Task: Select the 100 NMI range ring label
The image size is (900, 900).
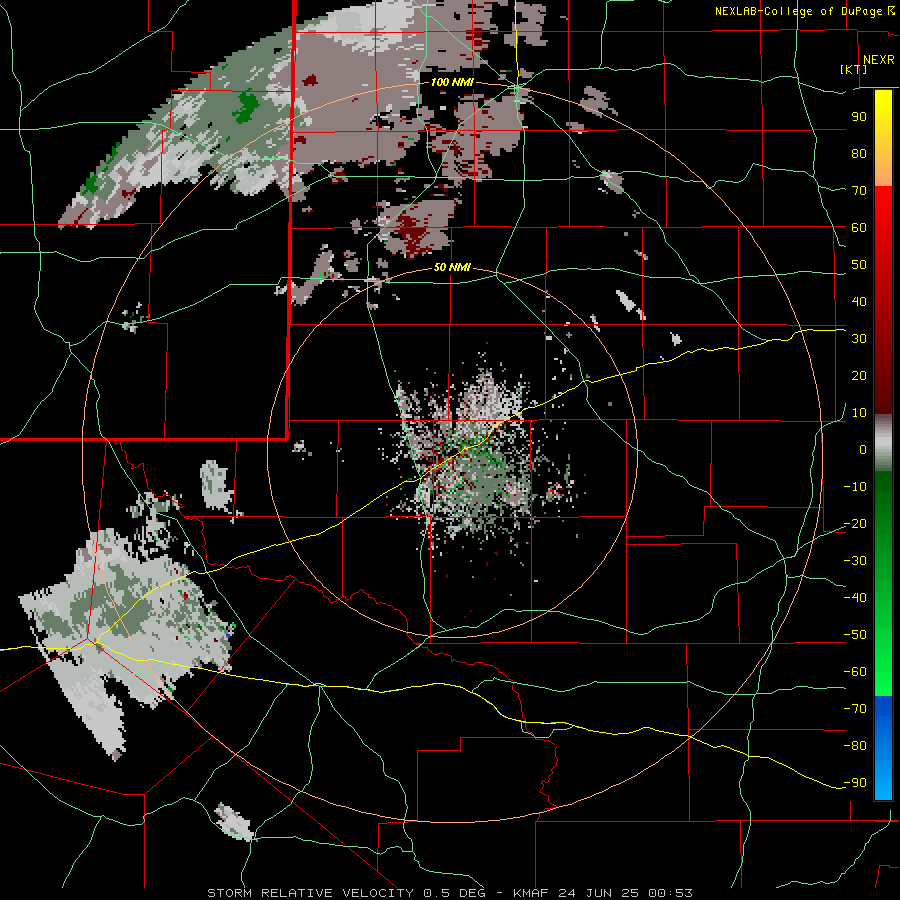Action: [452, 82]
